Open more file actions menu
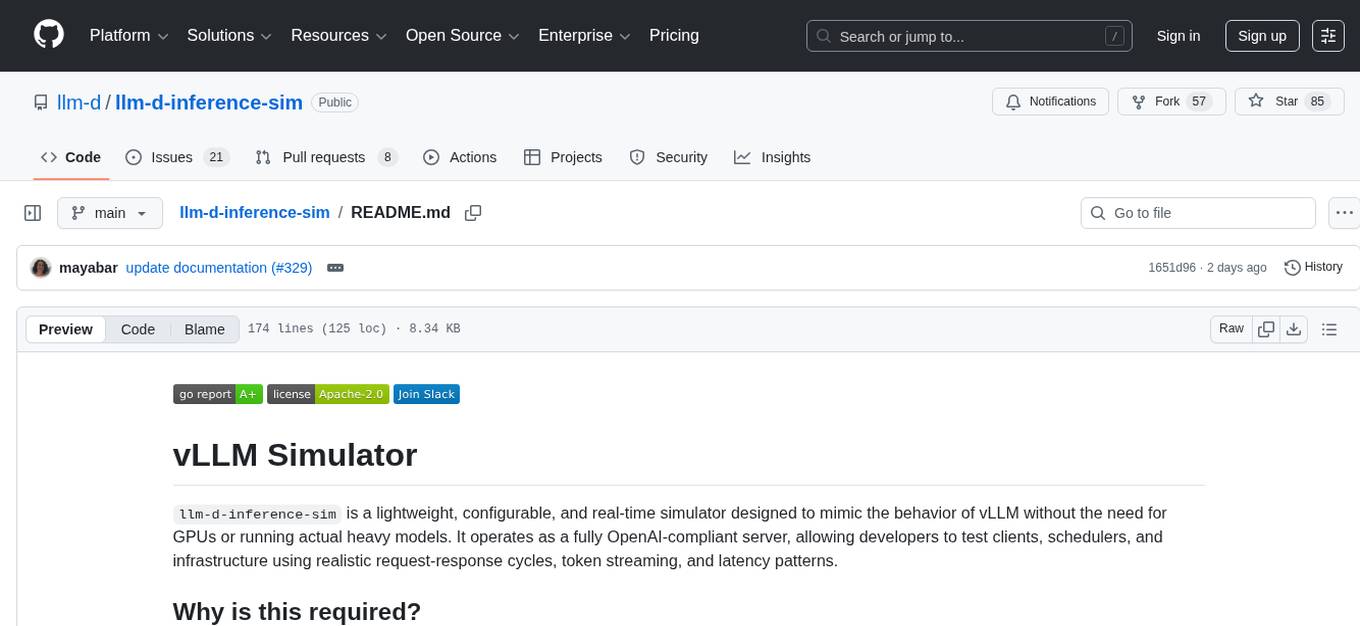 point(1344,213)
